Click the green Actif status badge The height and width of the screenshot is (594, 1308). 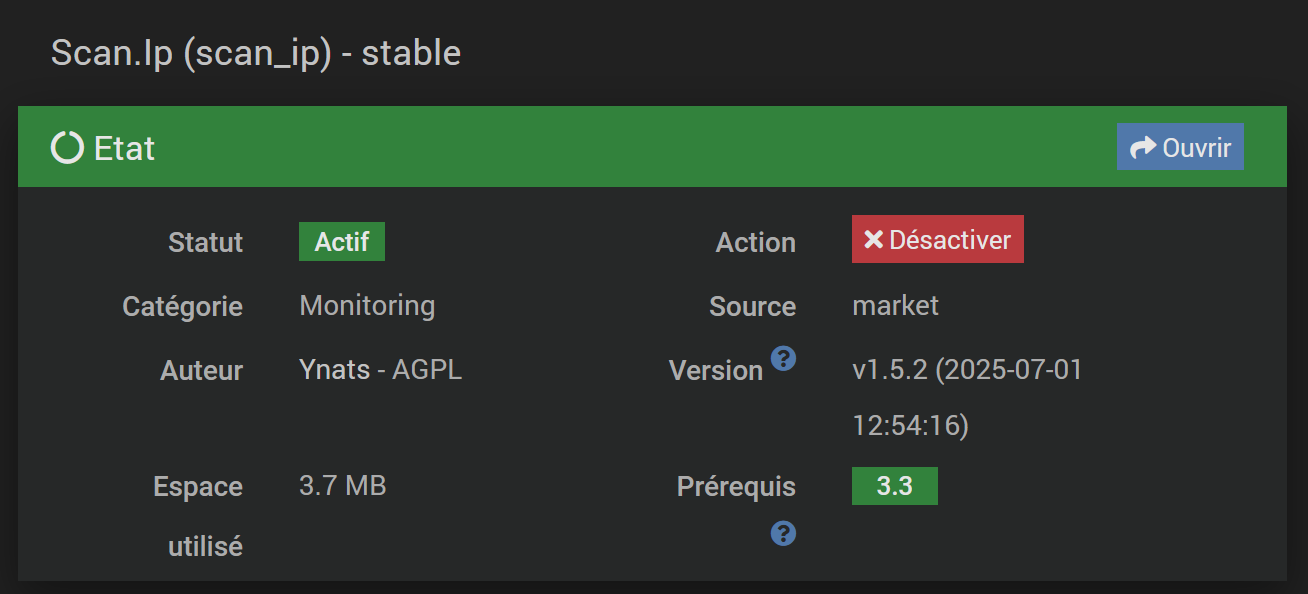[x=342, y=242]
